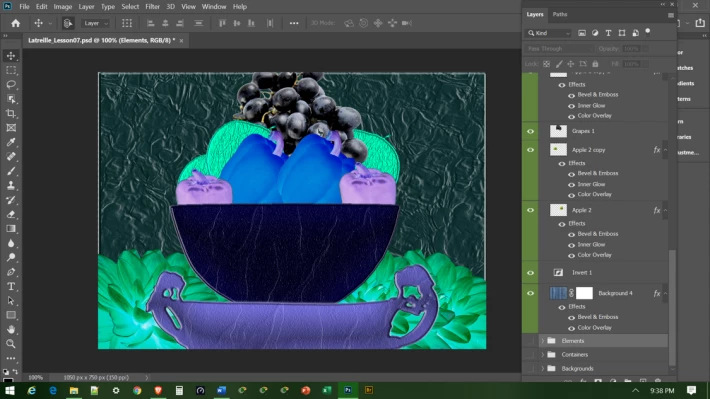The width and height of the screenshot is (710, 399).
Task: Select the Eraser tool
Action: point(11,214)
